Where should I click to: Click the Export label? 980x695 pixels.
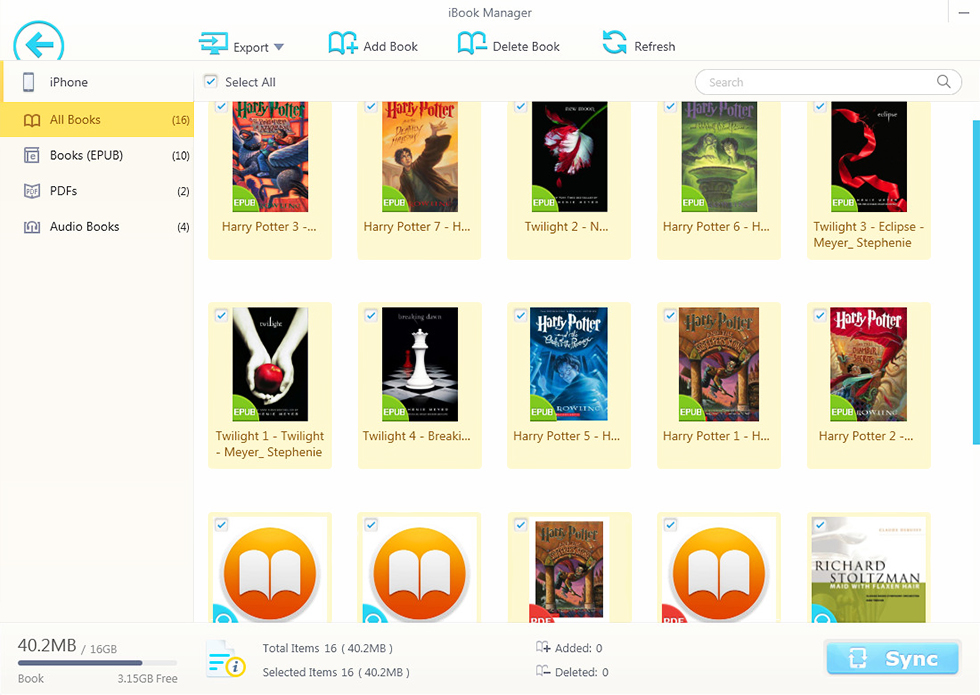pyautogui.click(x=251, y=48)
